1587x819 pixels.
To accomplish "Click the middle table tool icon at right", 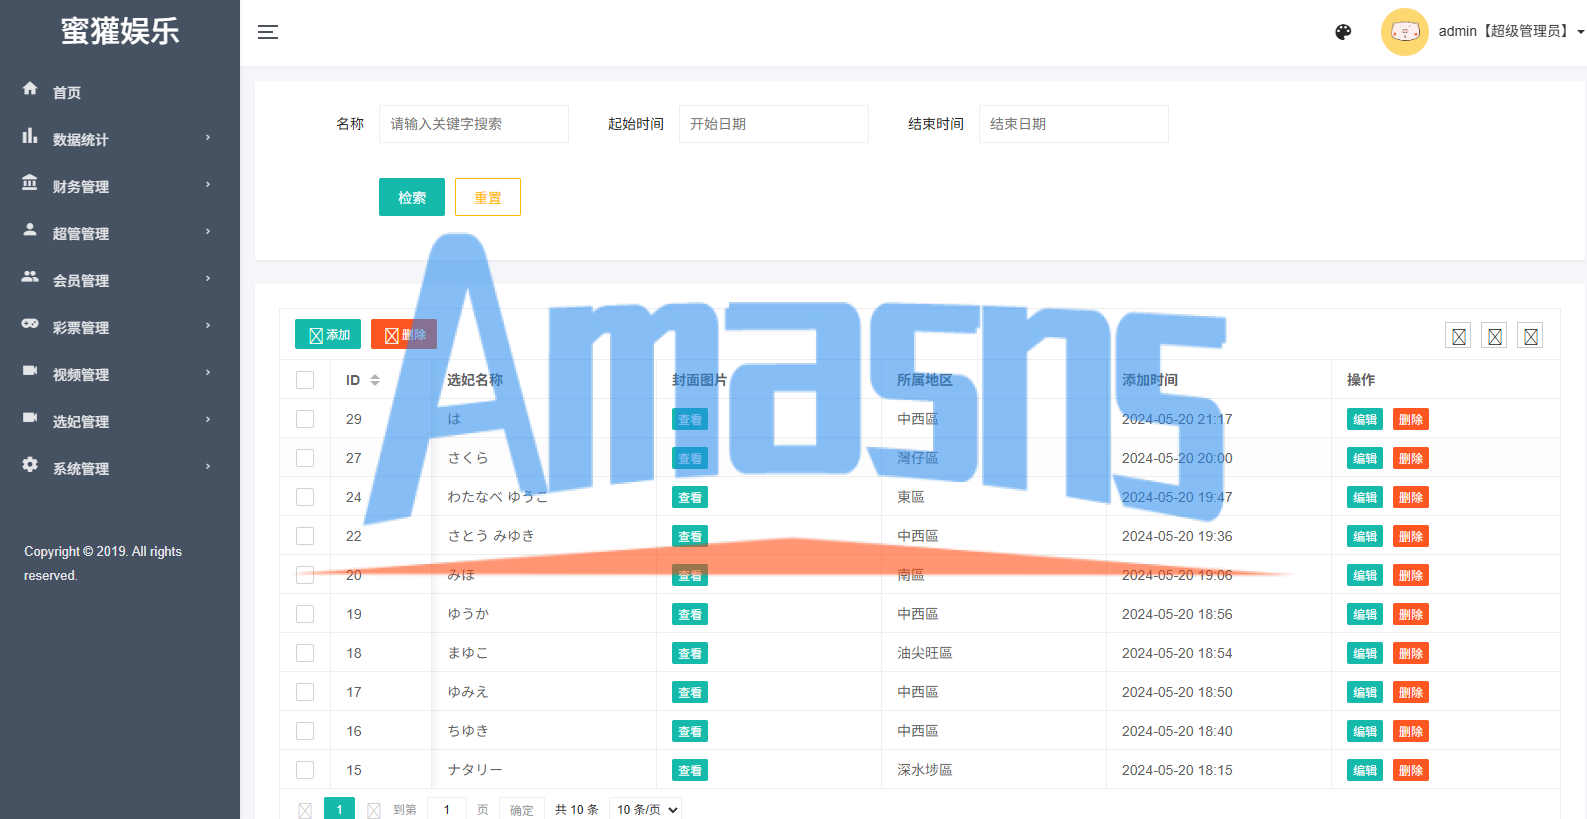I will point(1495,336).
